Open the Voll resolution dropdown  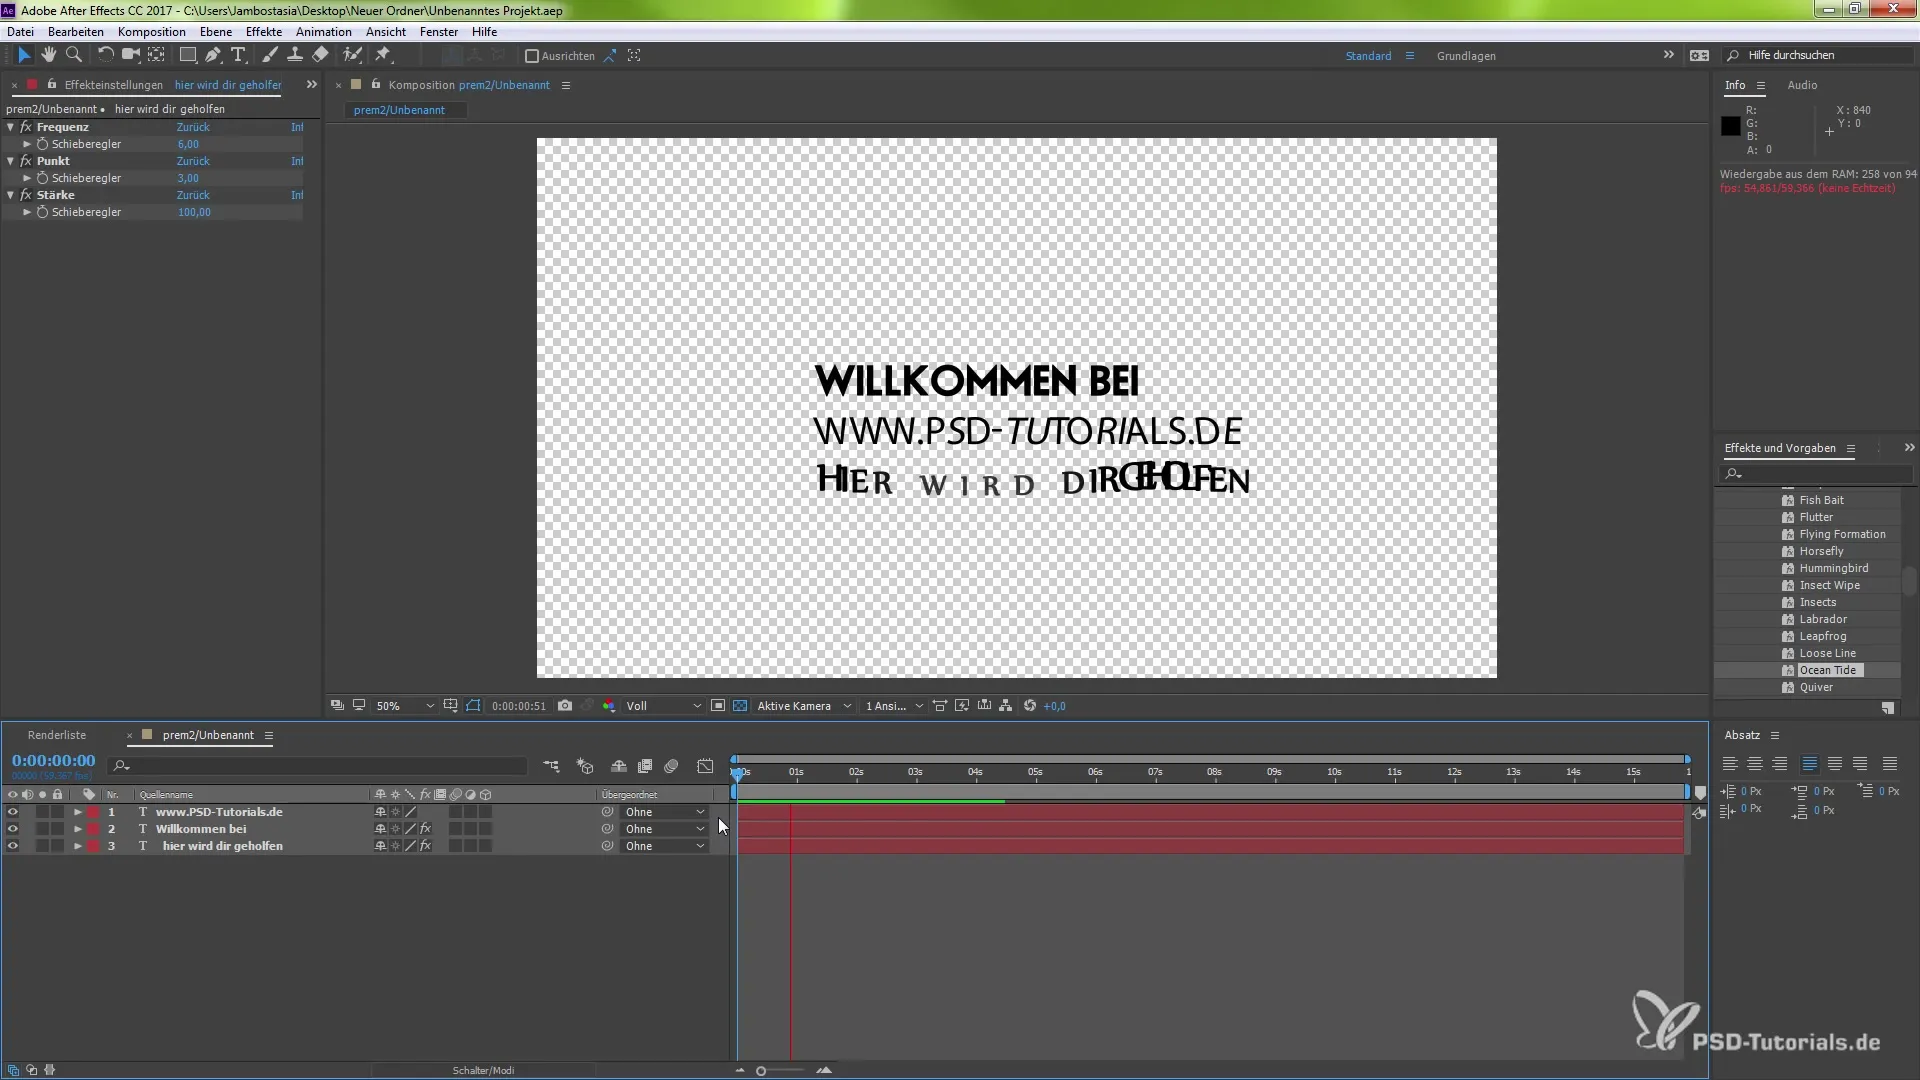coord(663,706)
